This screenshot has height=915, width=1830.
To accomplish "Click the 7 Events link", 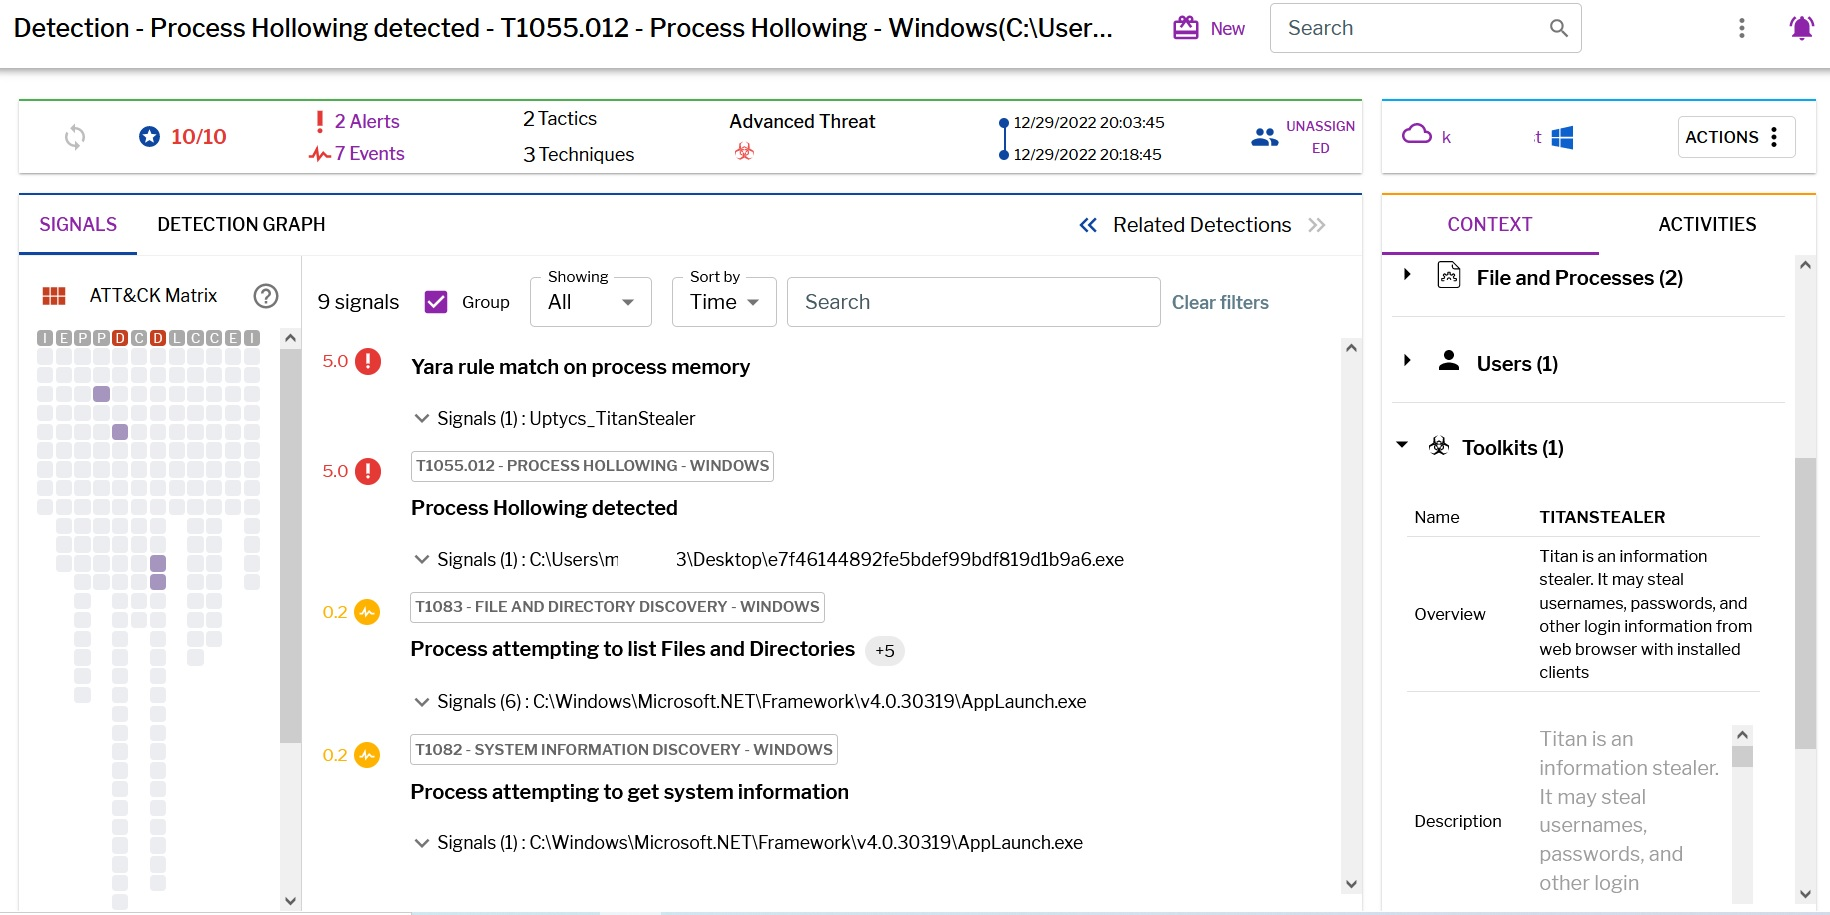I will pyautogui.click(x=369, y=154).
